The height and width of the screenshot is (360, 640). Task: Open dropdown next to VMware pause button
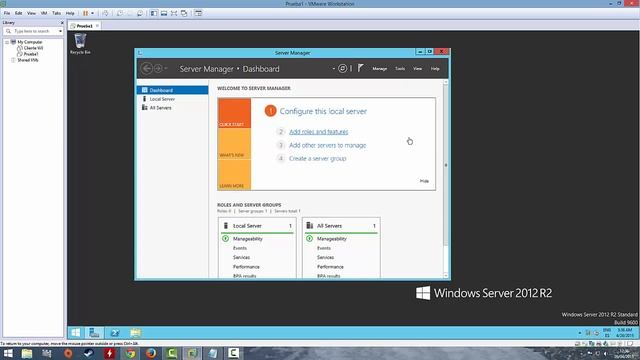(x=93, y=13)
